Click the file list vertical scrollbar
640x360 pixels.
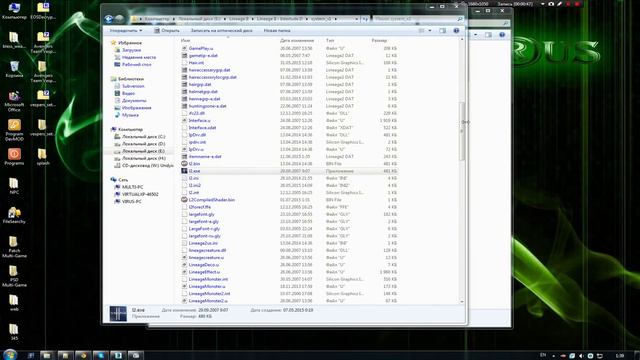462,131
